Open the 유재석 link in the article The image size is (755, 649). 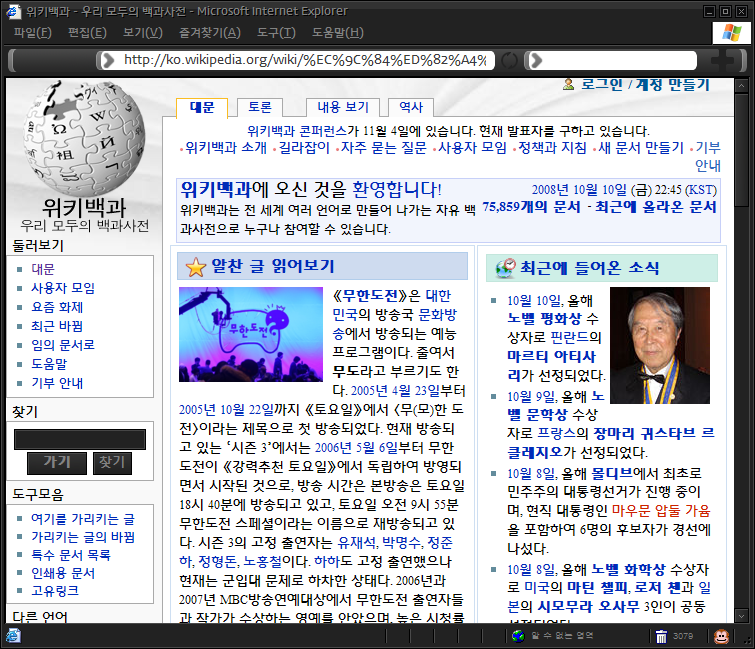coord(356,543)
